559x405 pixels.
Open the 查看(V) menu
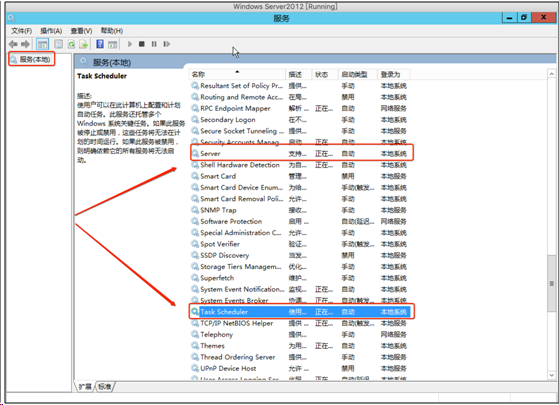(81, 31)
